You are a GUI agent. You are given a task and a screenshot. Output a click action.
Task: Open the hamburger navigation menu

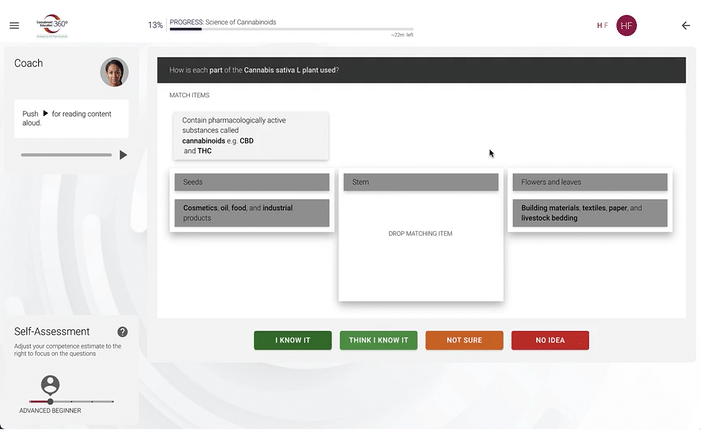(14, 25)
